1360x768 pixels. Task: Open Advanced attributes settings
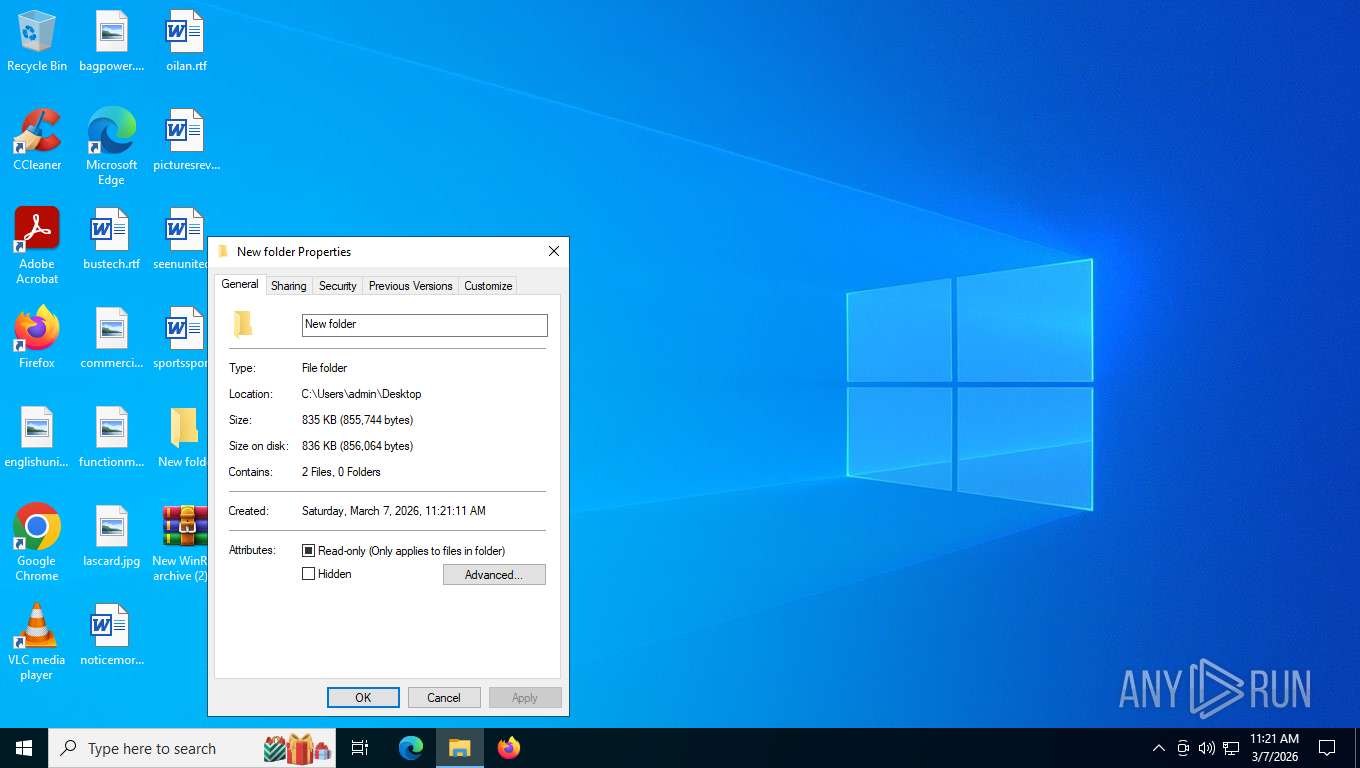[494, 575]
